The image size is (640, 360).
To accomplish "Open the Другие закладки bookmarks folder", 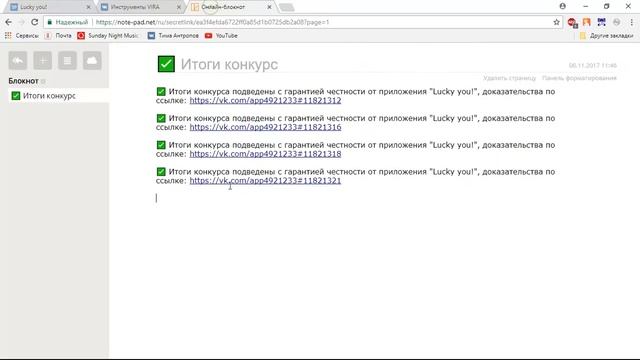I will tap(607, 36).
